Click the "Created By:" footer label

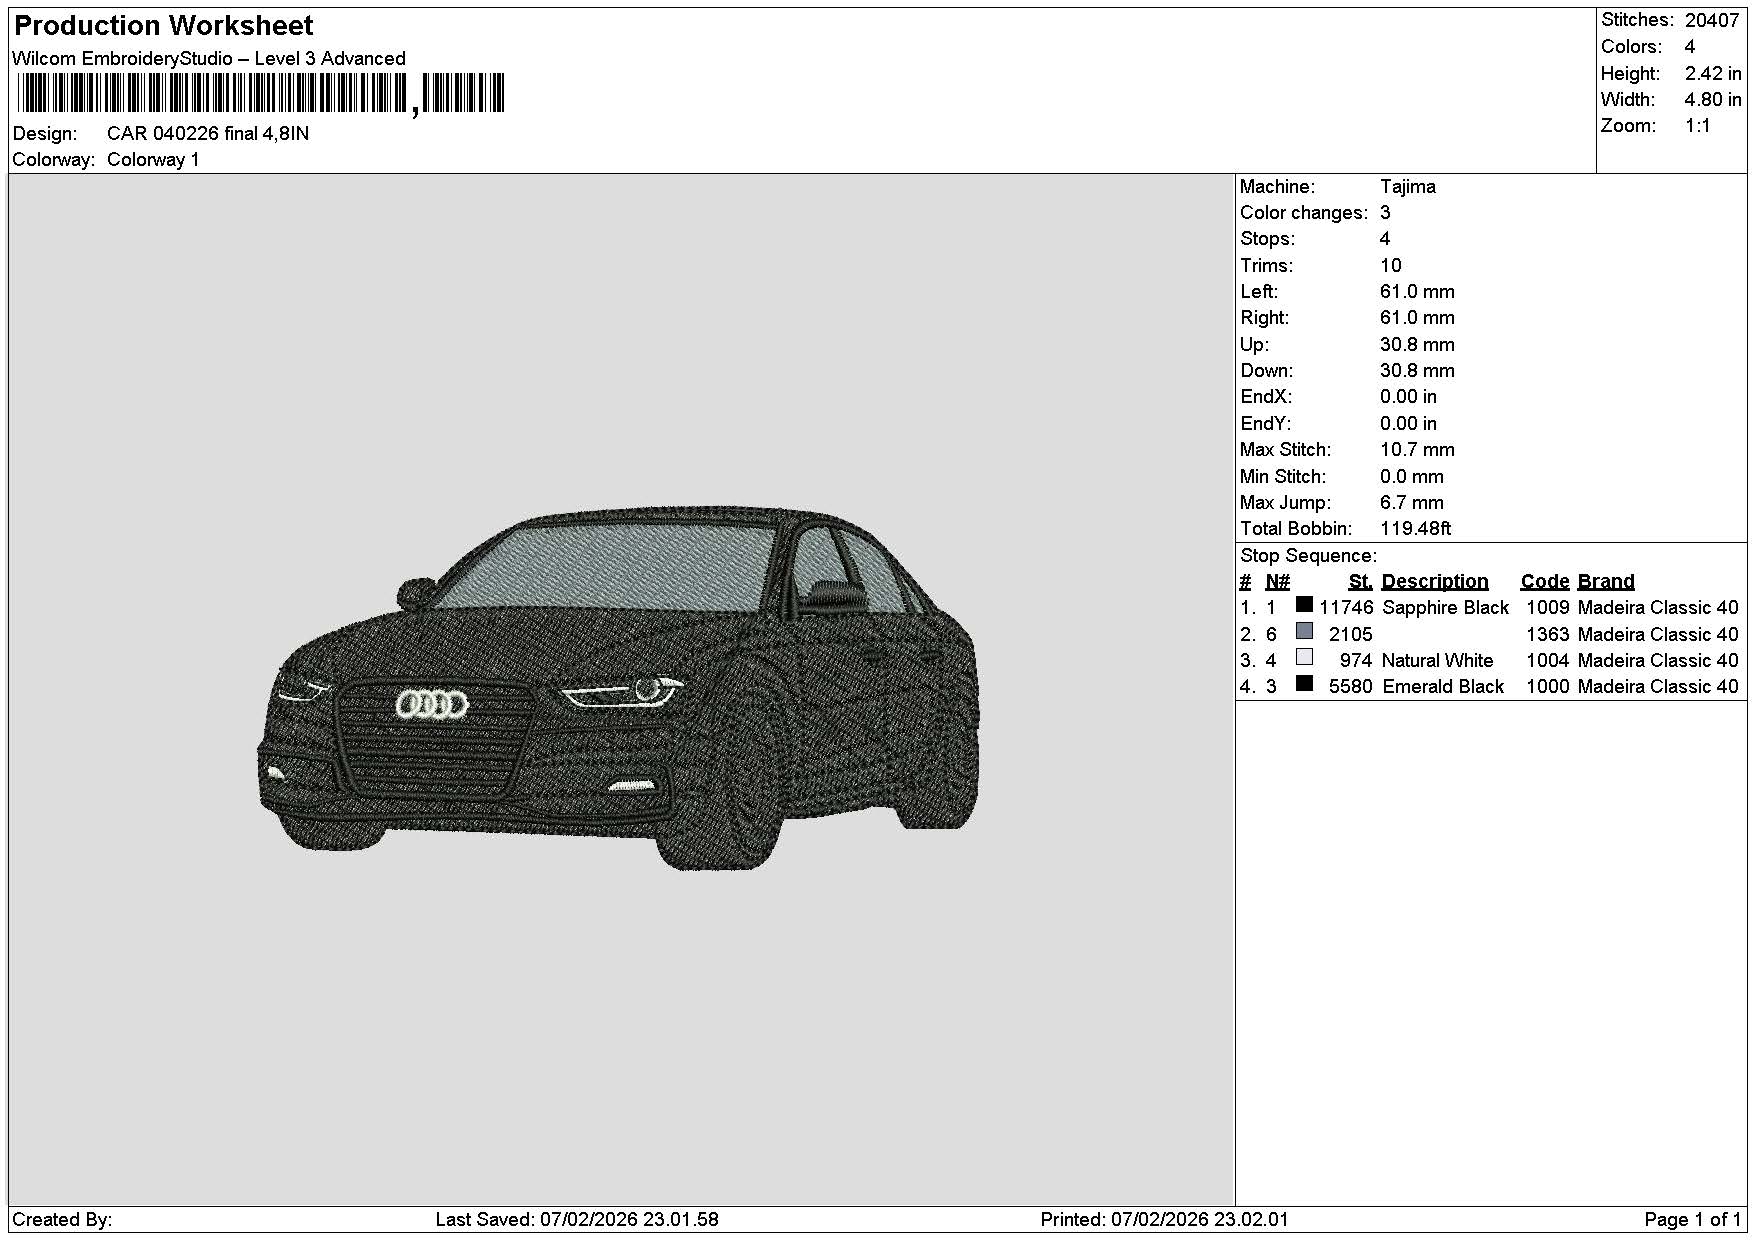click(62, 1219)
